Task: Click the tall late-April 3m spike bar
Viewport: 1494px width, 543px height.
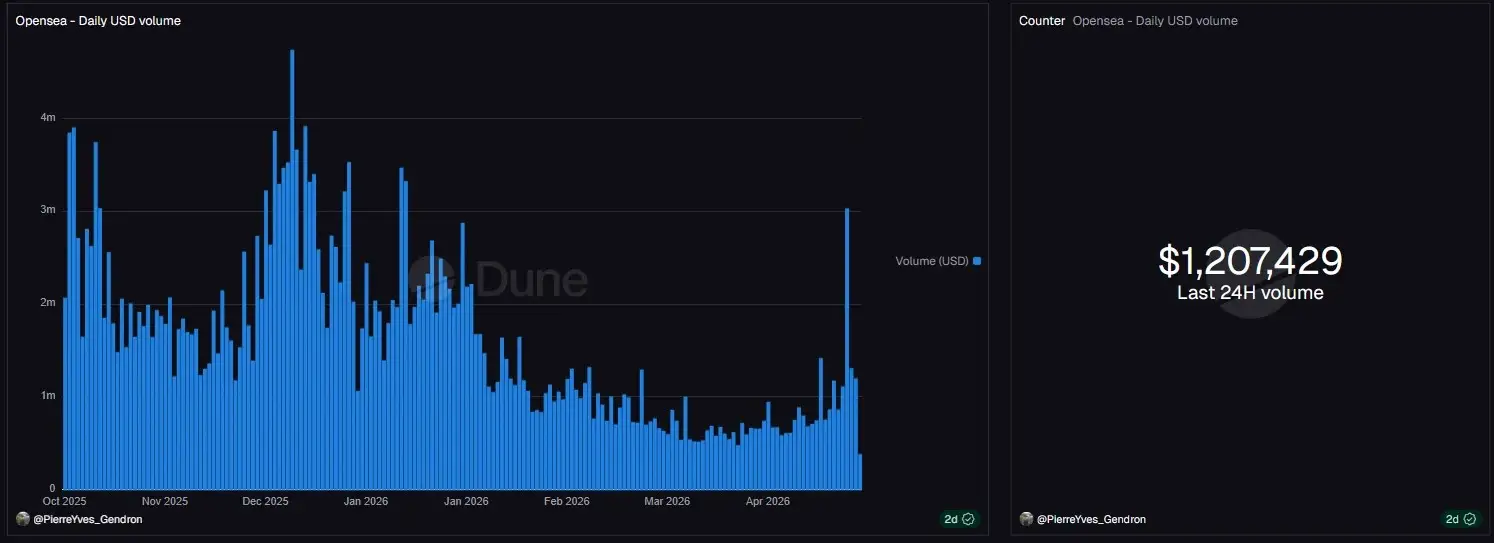Action: [847, 349]
